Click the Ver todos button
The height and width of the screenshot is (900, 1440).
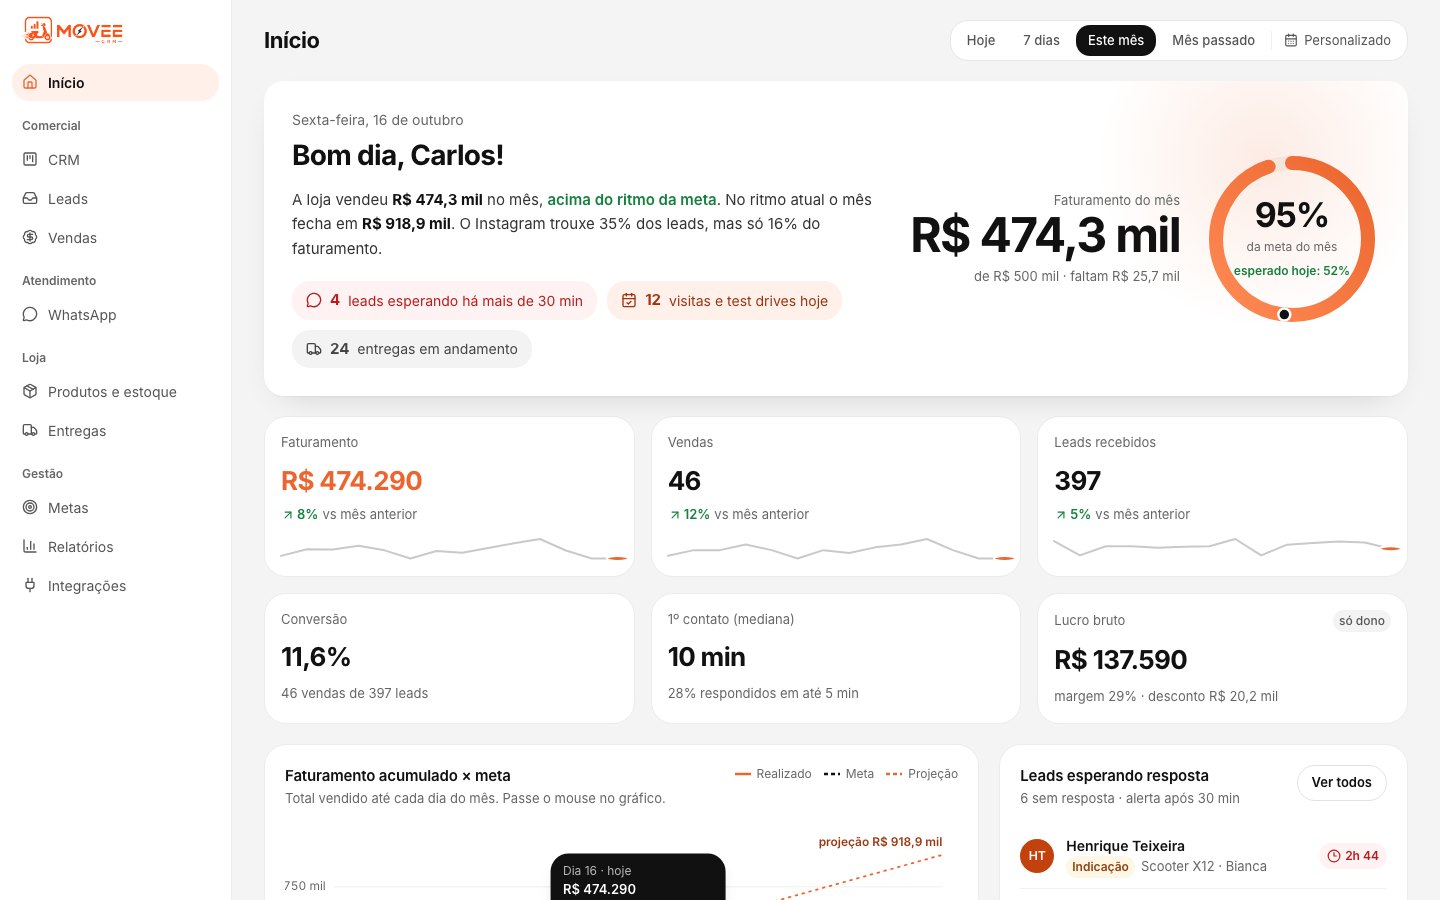pos(1341,782)
